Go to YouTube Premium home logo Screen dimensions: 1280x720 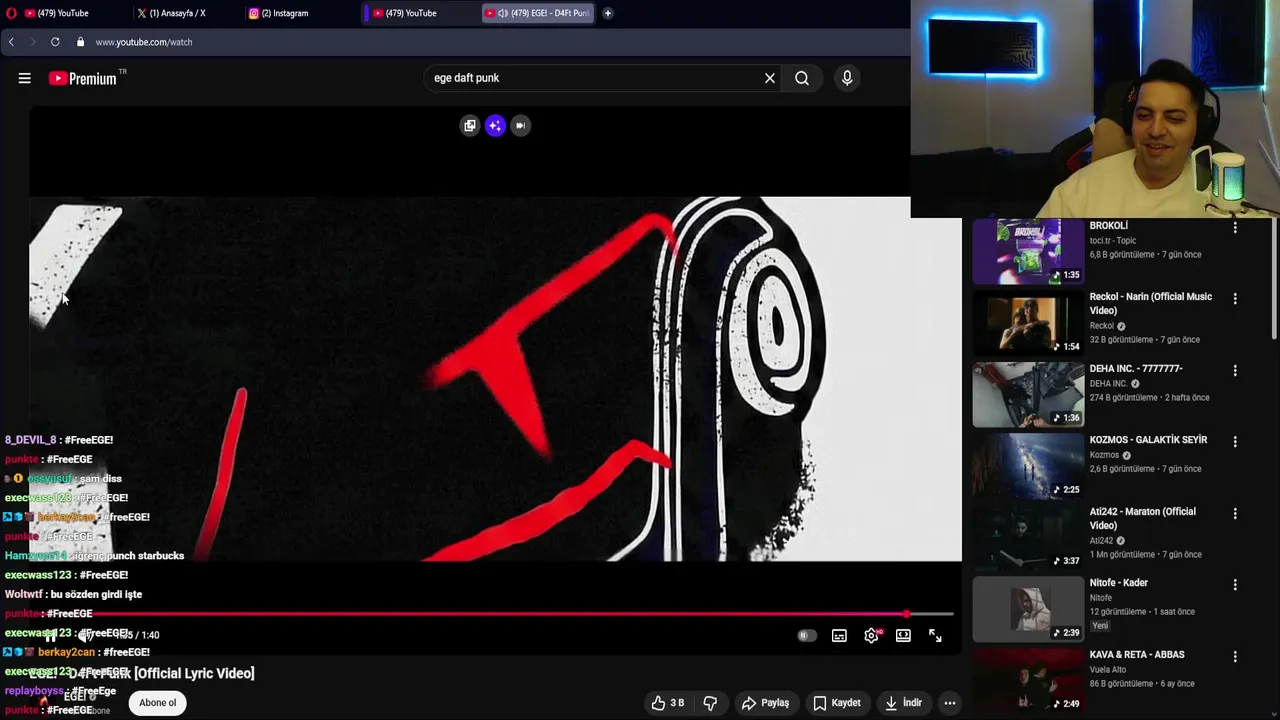tap(84, 78)
